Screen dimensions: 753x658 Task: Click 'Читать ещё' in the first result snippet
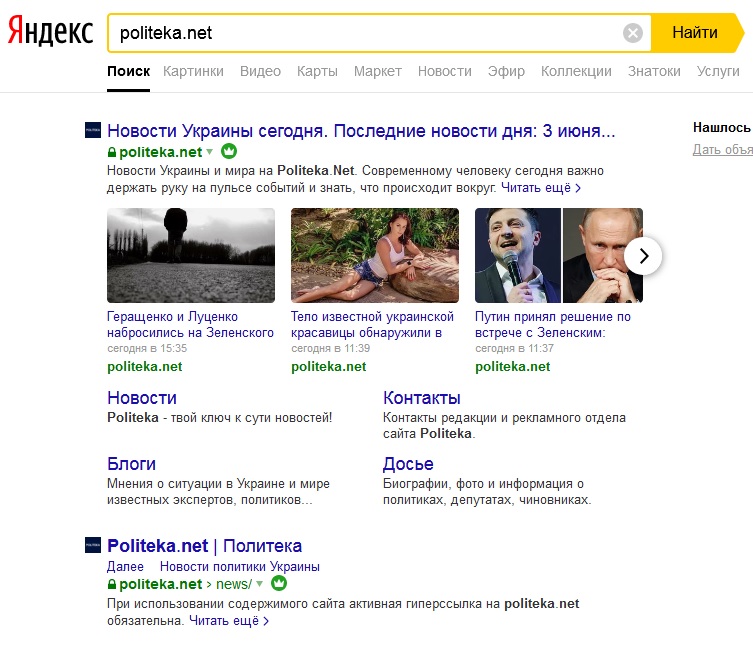click(541, 188)
